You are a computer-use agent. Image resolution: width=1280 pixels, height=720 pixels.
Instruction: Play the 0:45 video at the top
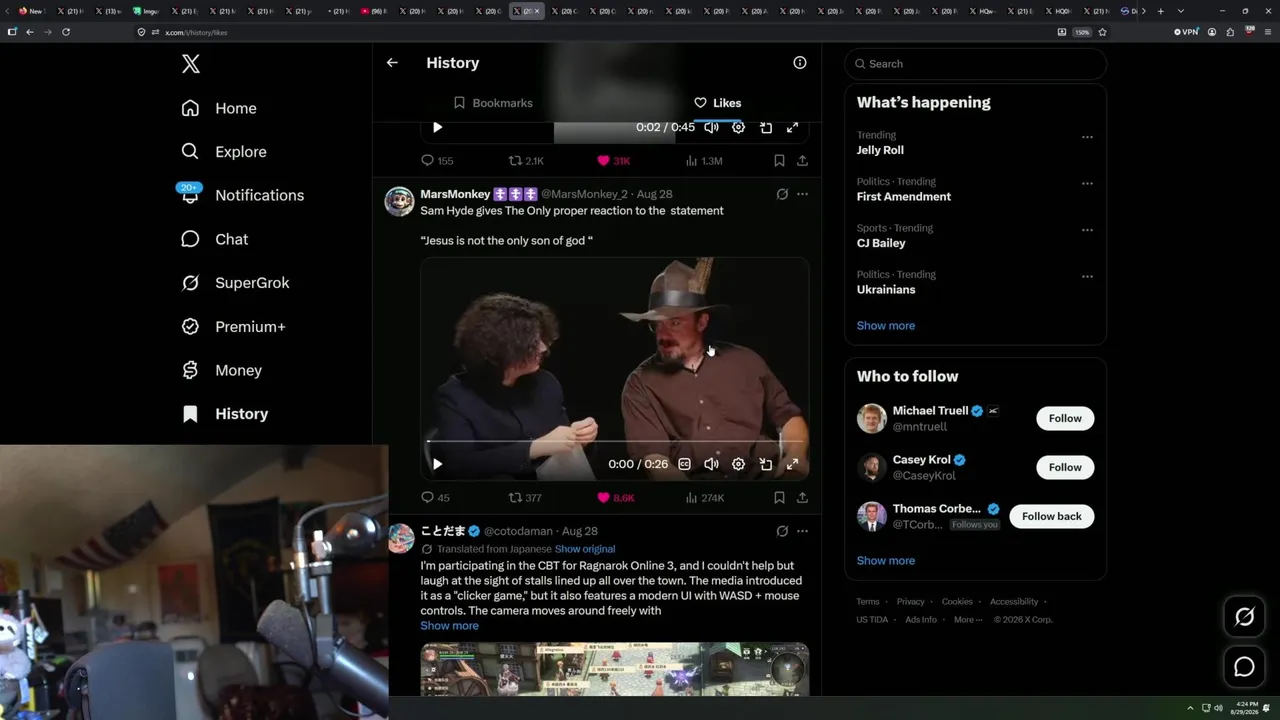[x=437, y=127]
